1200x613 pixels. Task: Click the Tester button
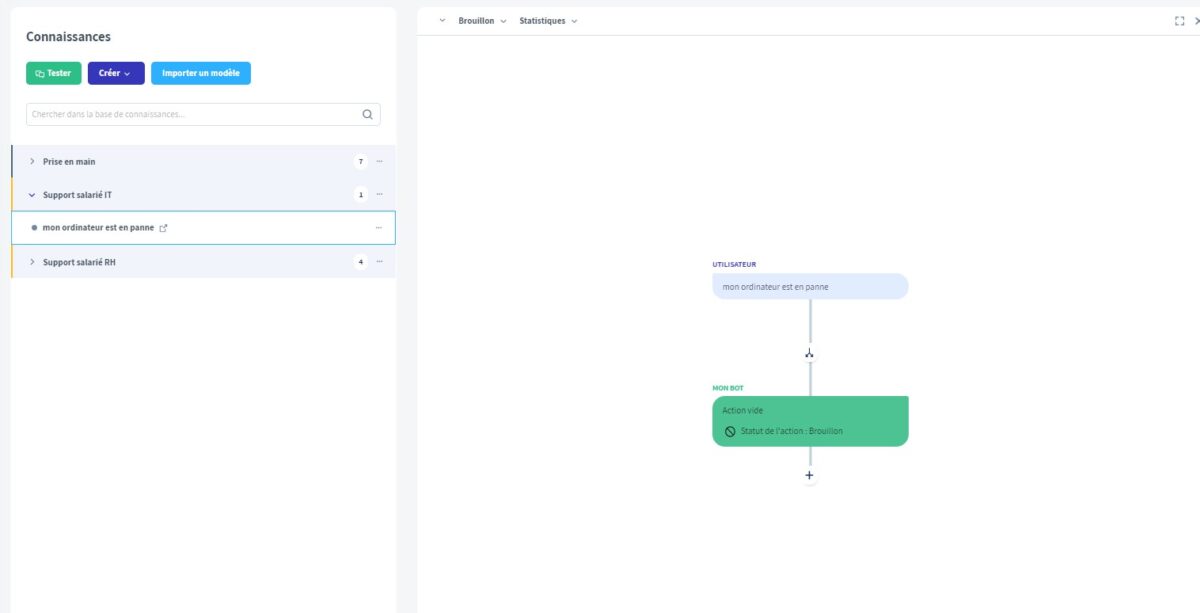tap(53, 72)
